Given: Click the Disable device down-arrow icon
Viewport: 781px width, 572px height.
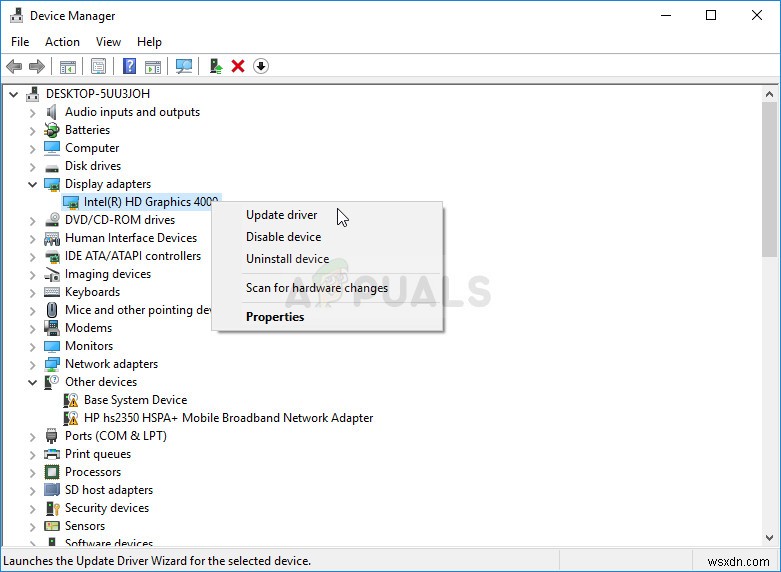Looking at the screenshot, I should click(x=261, y=66).
